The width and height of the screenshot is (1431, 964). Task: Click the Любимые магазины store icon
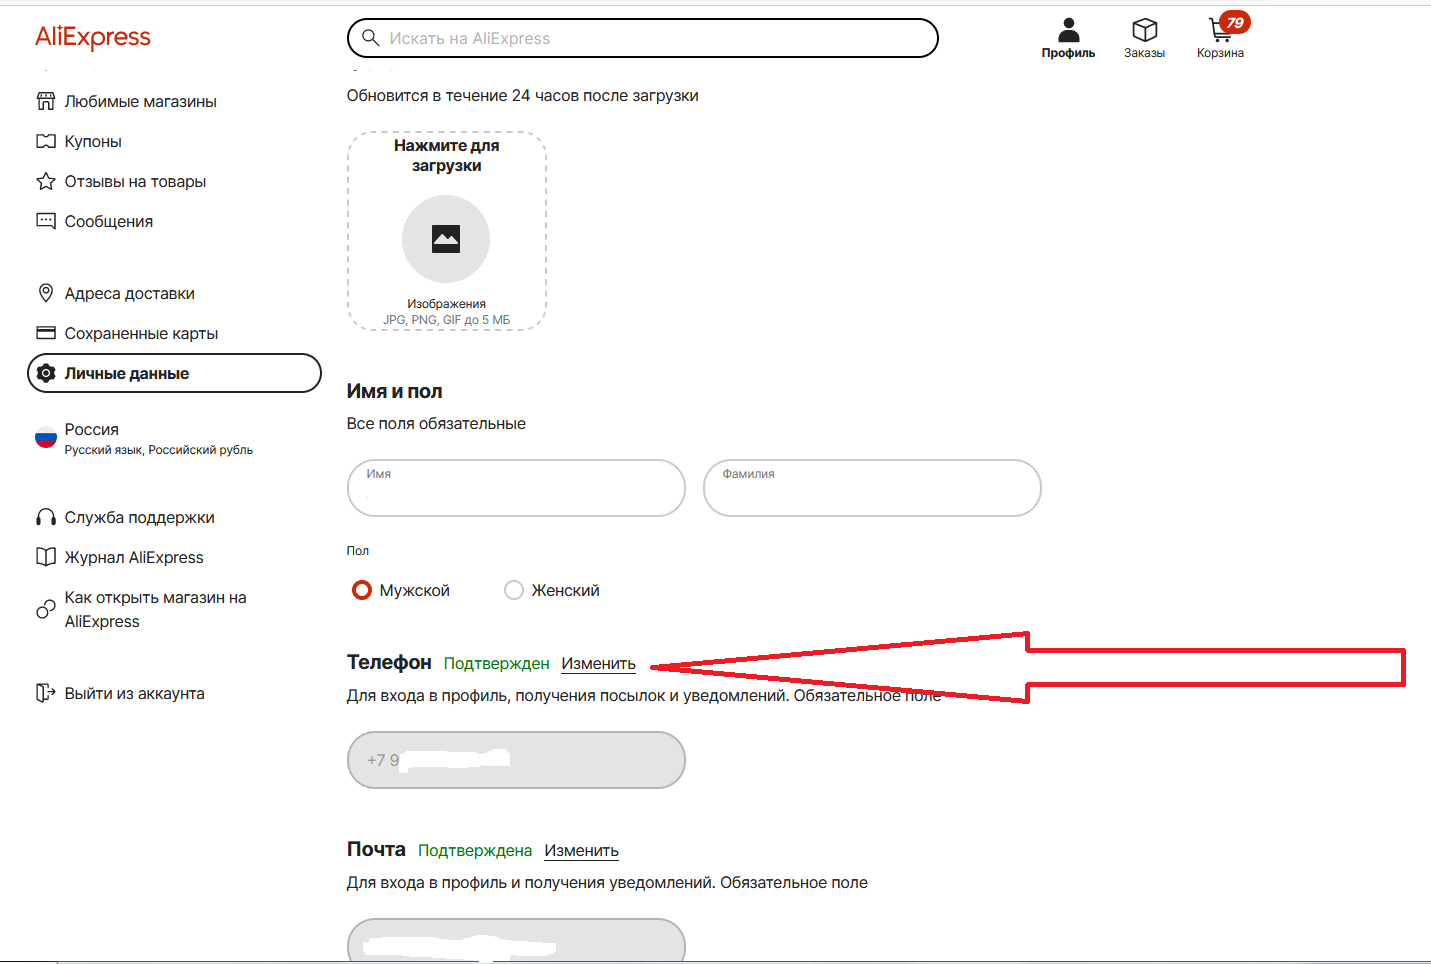[46, 101]
